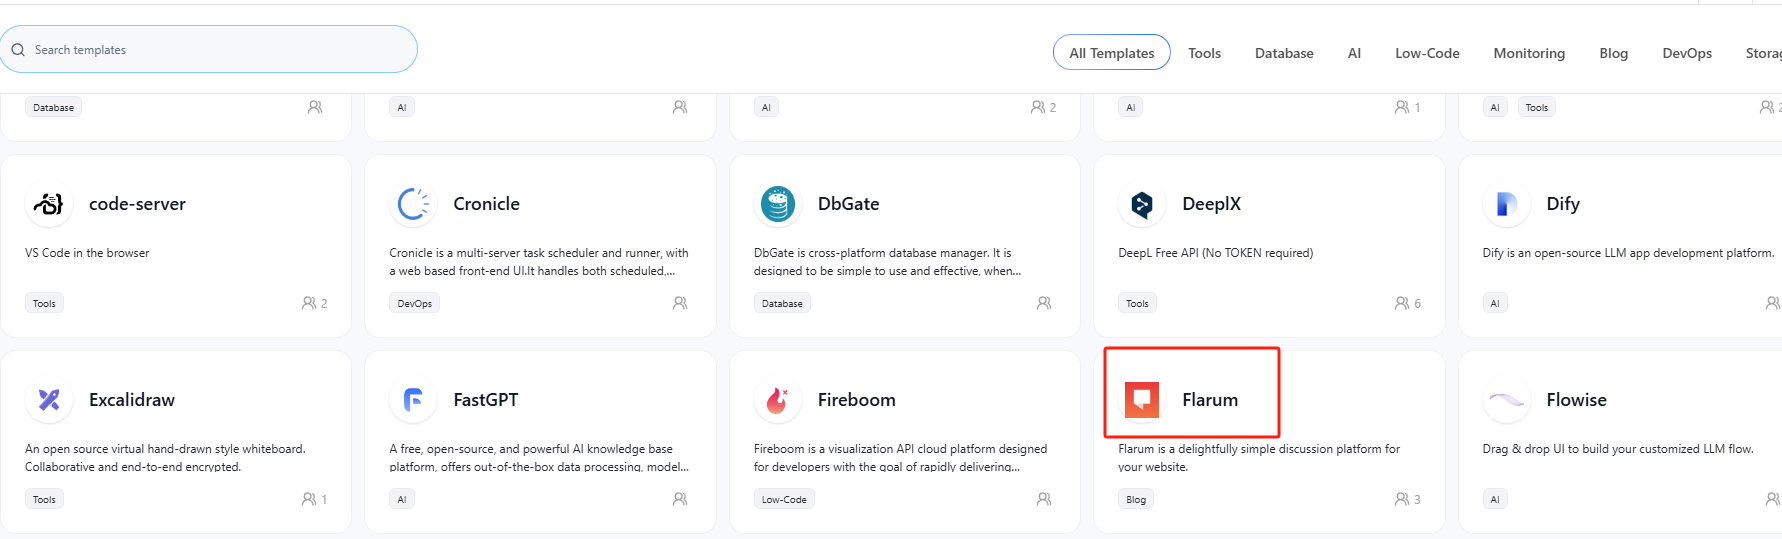The image size is (1782, 539).
Task: Click the Blog tag on Flarum card
Action: (x=1136, y=499)
